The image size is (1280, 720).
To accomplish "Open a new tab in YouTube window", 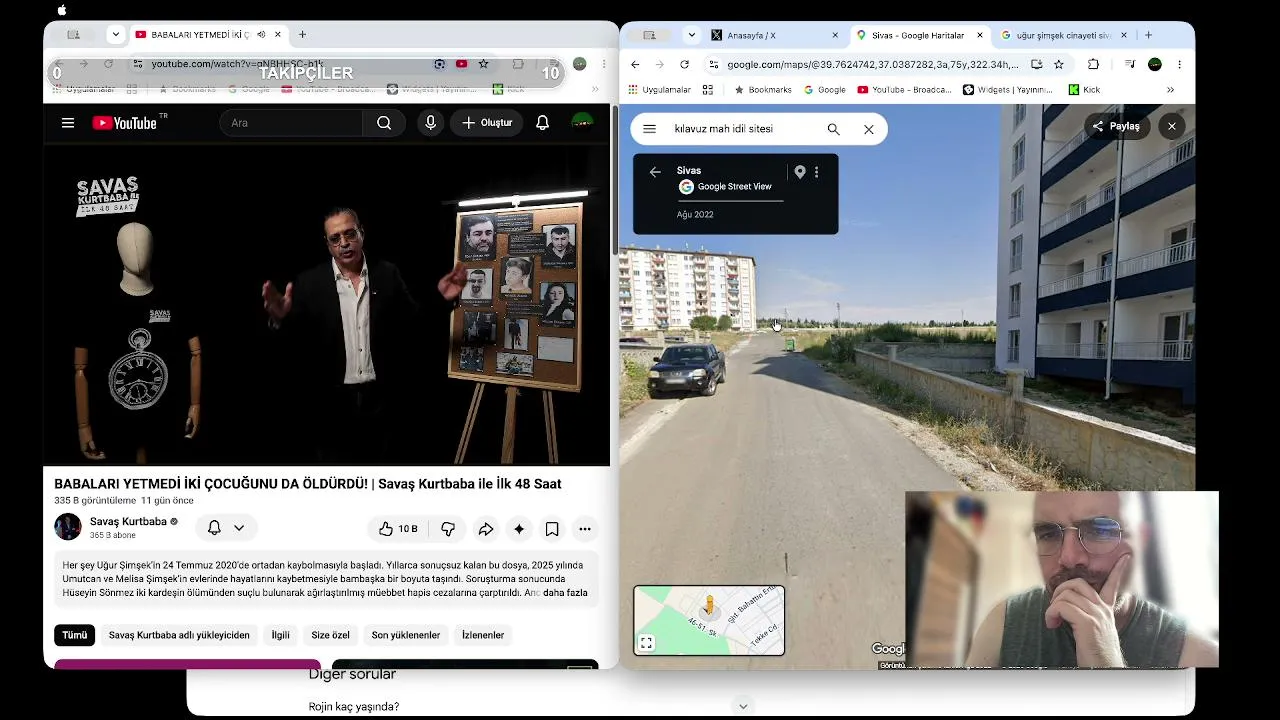I will click(302, 35).
